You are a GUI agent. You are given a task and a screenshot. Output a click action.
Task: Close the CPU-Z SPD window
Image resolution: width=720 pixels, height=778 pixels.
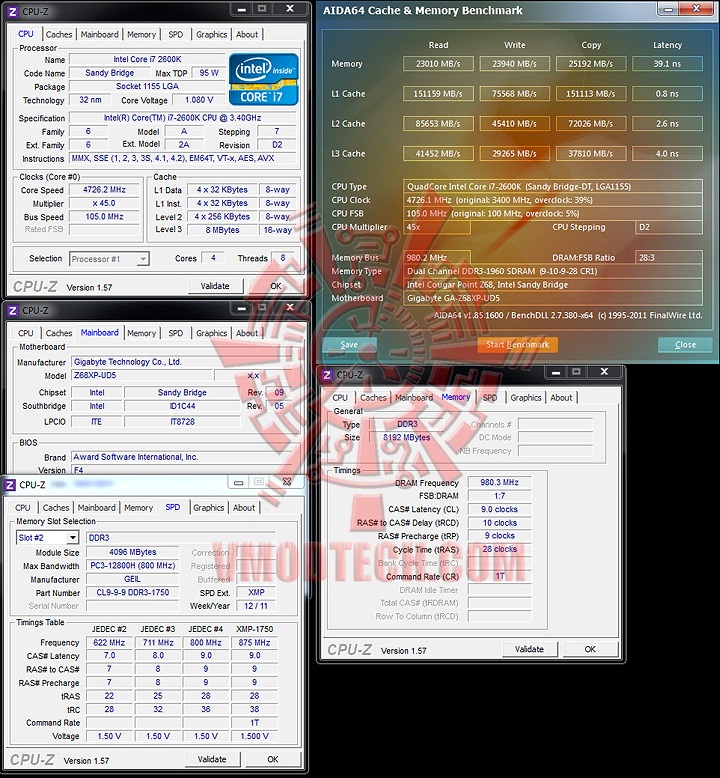[x=287, y=482]
